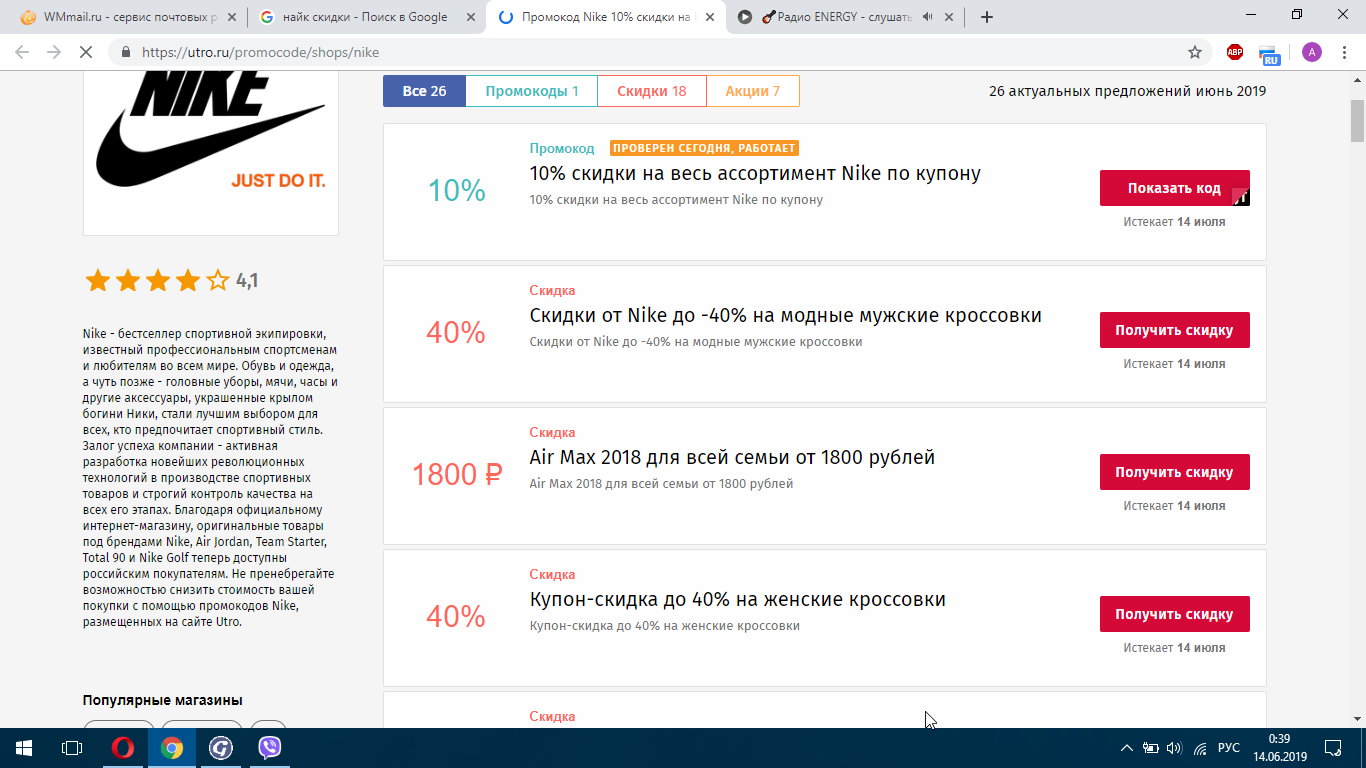The image size is (1366, 768).
Task: Switch to the Google search tab
Action: (x=365, y=17)
